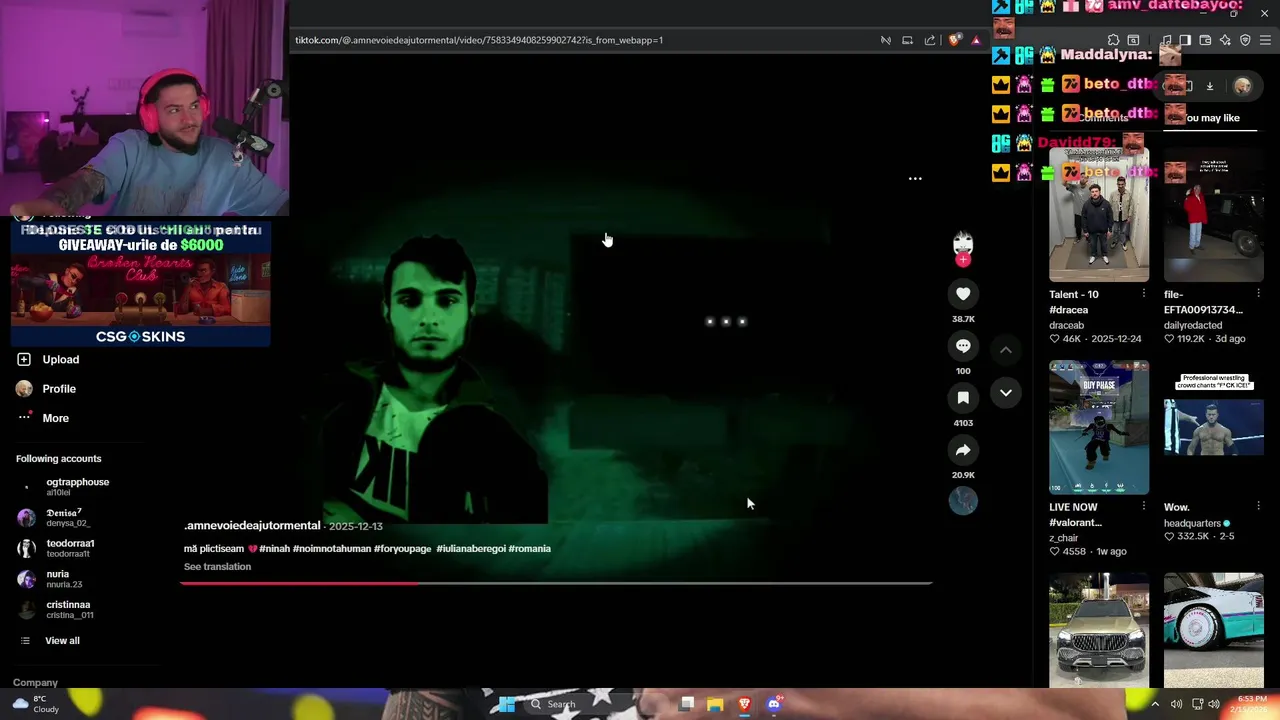
Task: Toggle the browser sidebar panel icon
Action: (x=1185, y=40)
